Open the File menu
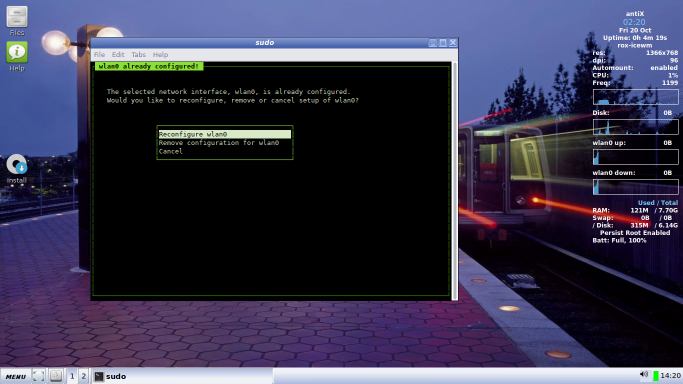683x384 pixels. 99,54
